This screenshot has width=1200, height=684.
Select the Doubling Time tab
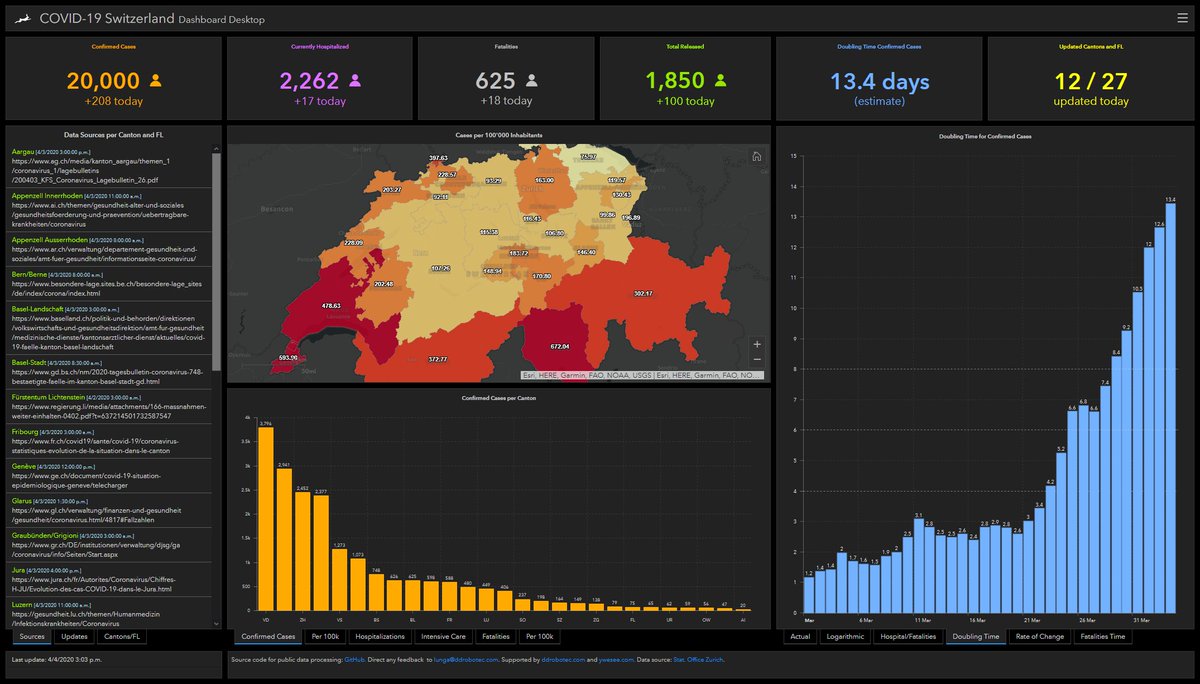[976, 636]
